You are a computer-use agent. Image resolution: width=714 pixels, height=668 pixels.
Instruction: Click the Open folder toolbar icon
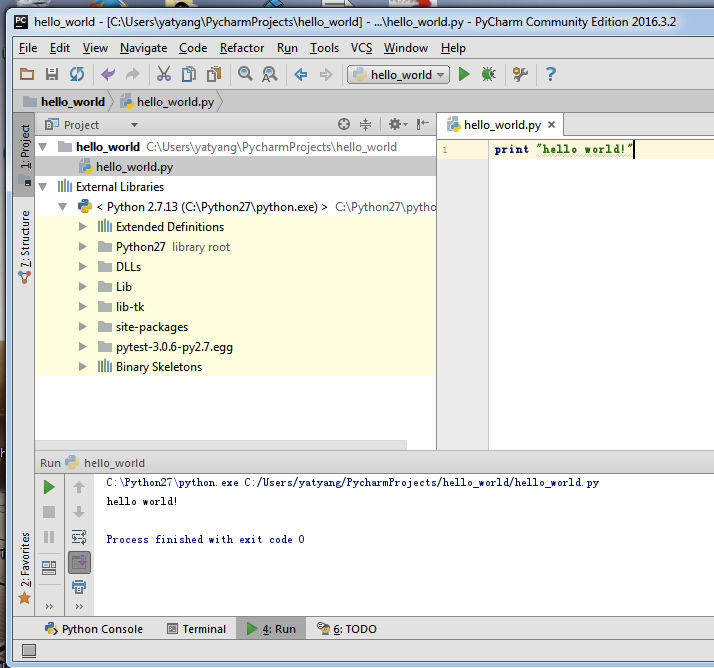[27, 74]
